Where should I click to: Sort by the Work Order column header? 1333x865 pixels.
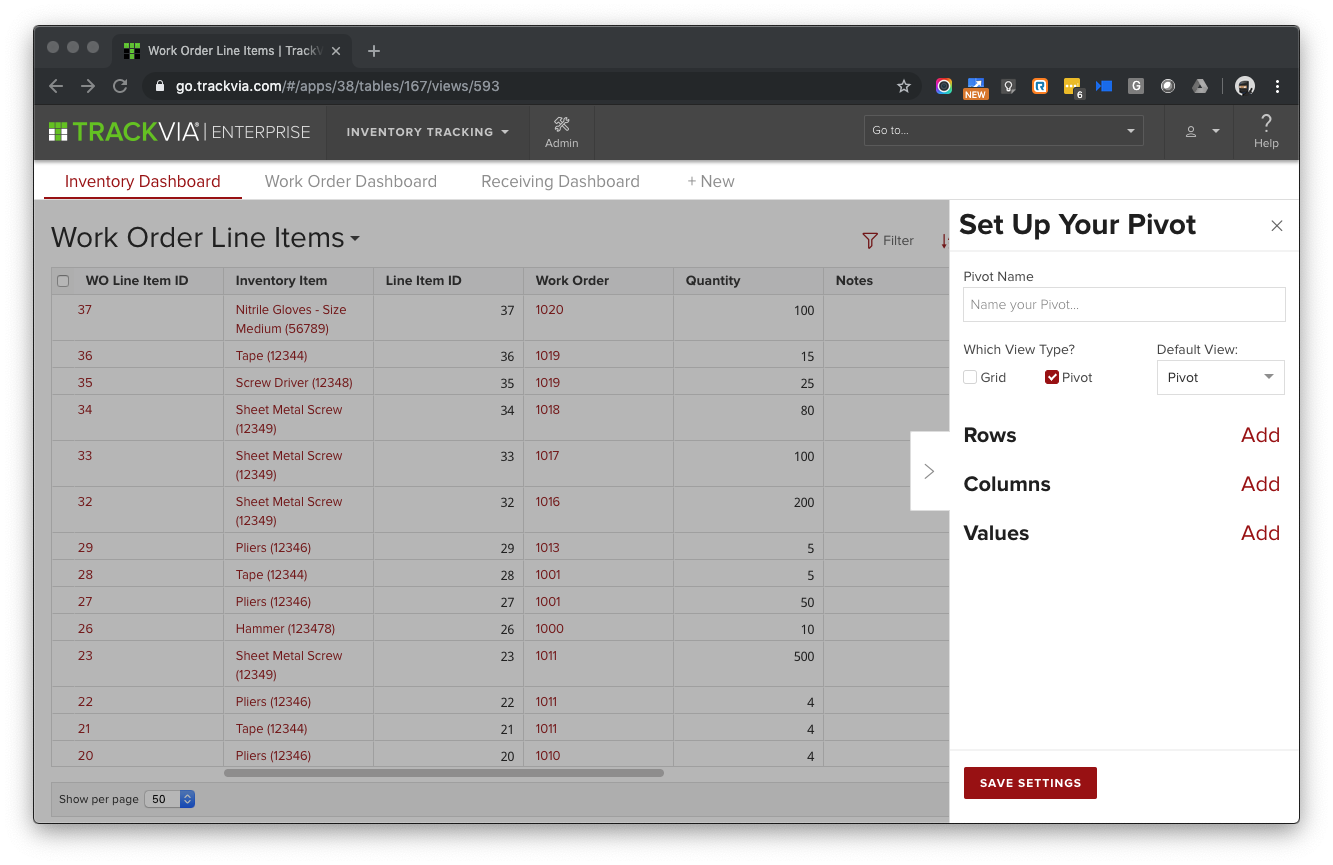(x=572, y=281)
